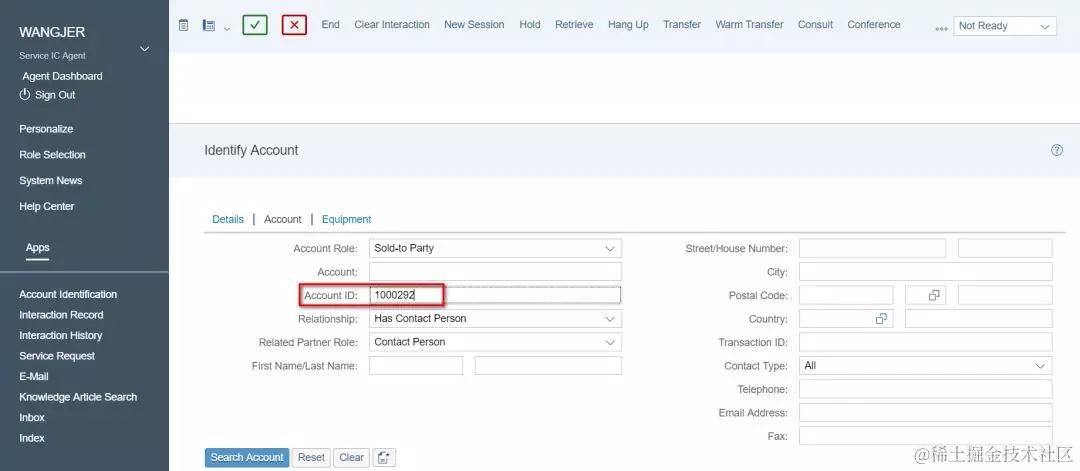The height and width of the screenshot is (471, 1080).
Task: Click Consult in the toolbar
Action: point(816,25)
